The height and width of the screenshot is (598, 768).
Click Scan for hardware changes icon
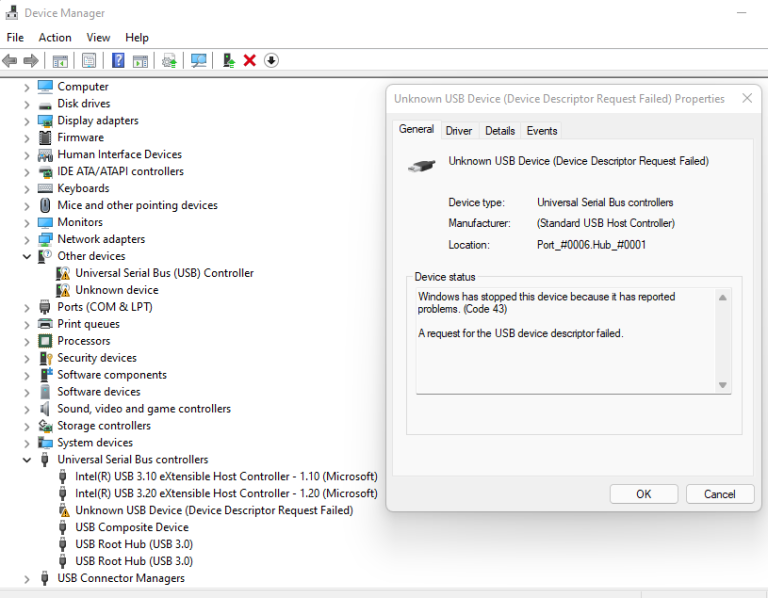point(199,61)
